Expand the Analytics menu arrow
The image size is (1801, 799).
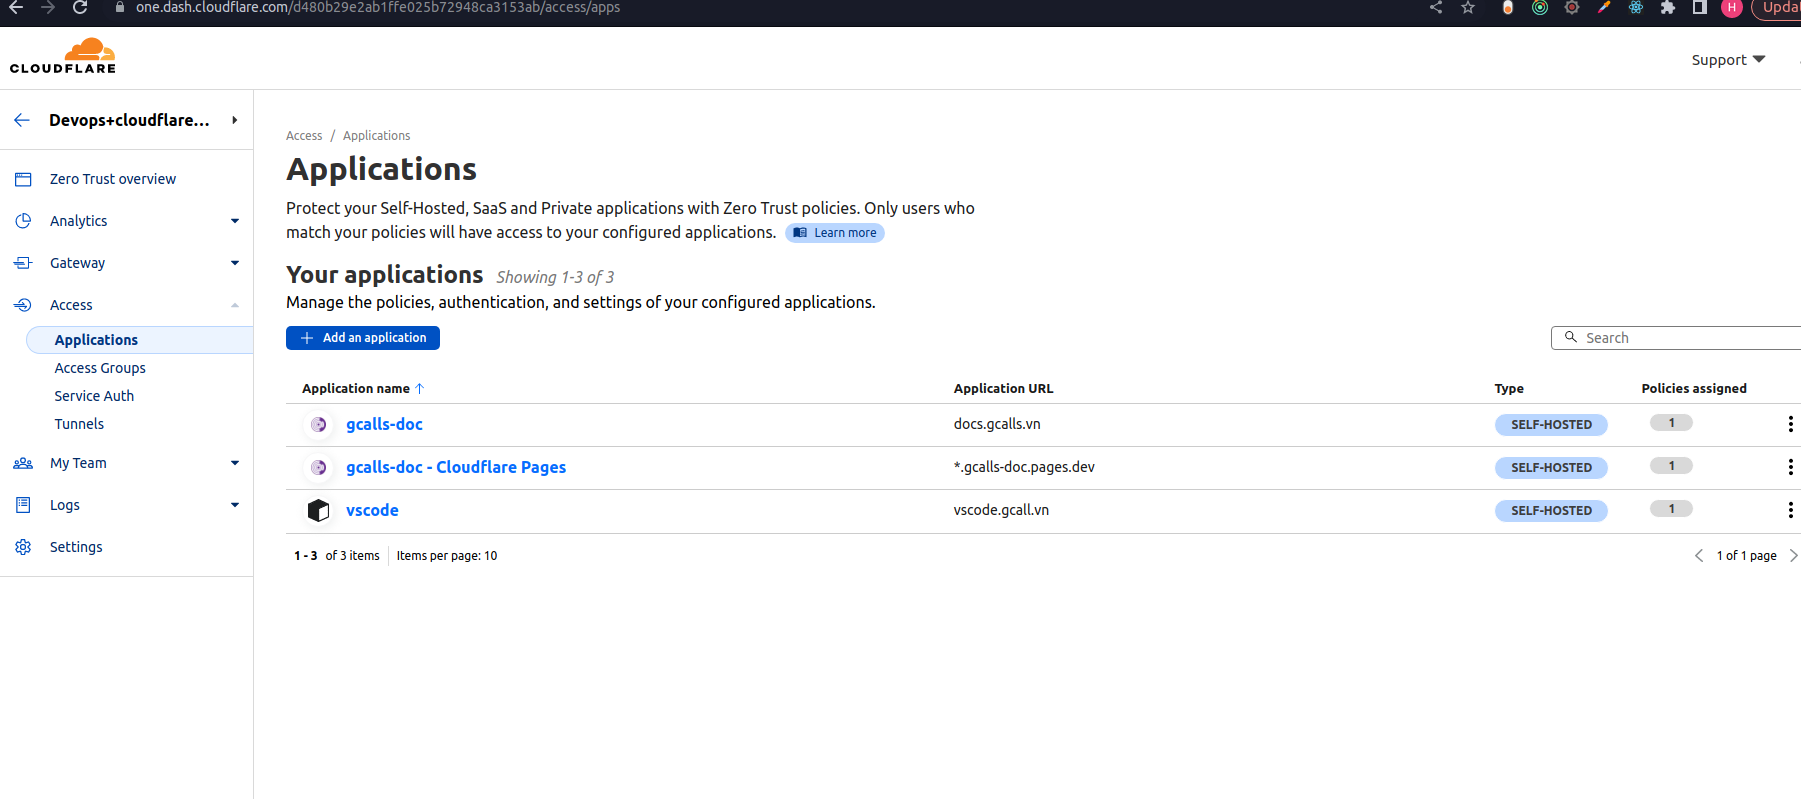[235, 221]
